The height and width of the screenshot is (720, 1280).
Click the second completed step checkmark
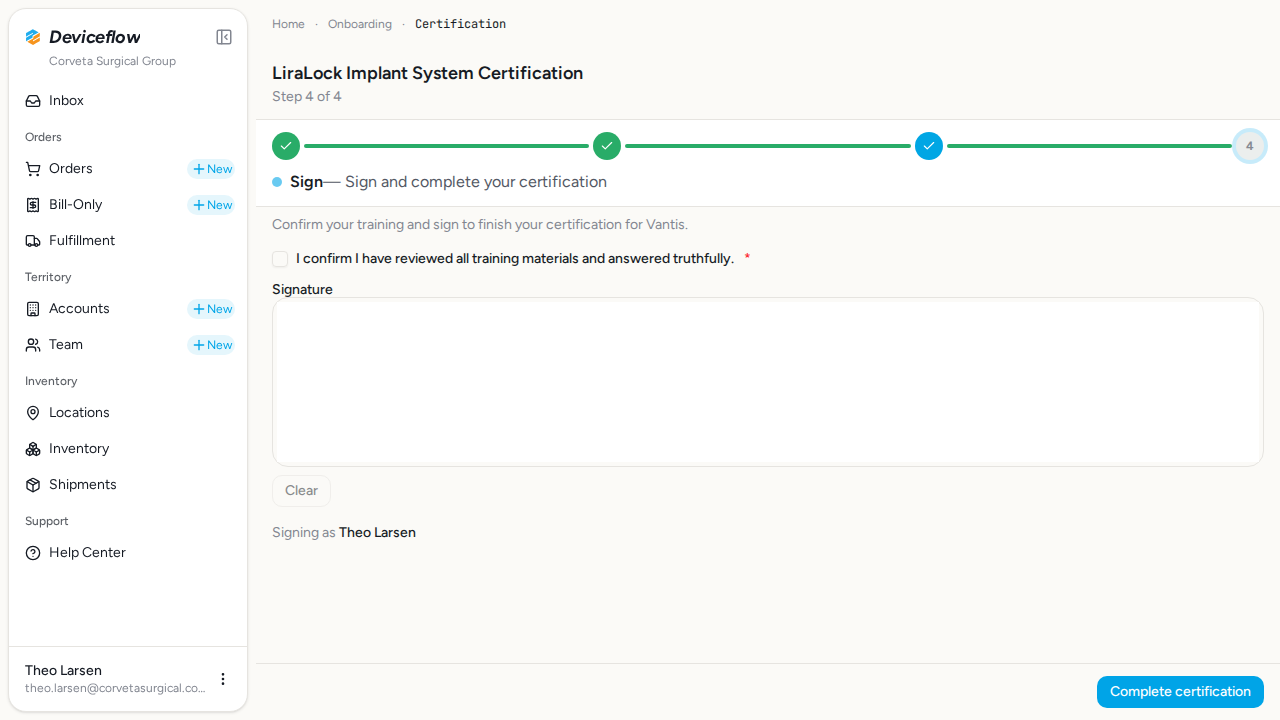point(607,146)
